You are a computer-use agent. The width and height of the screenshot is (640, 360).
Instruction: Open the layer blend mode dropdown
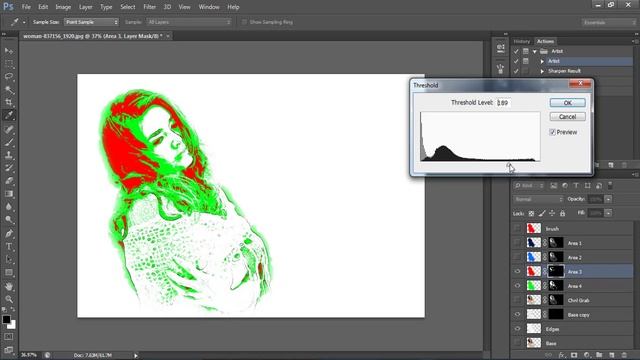[x=538, y=199]
